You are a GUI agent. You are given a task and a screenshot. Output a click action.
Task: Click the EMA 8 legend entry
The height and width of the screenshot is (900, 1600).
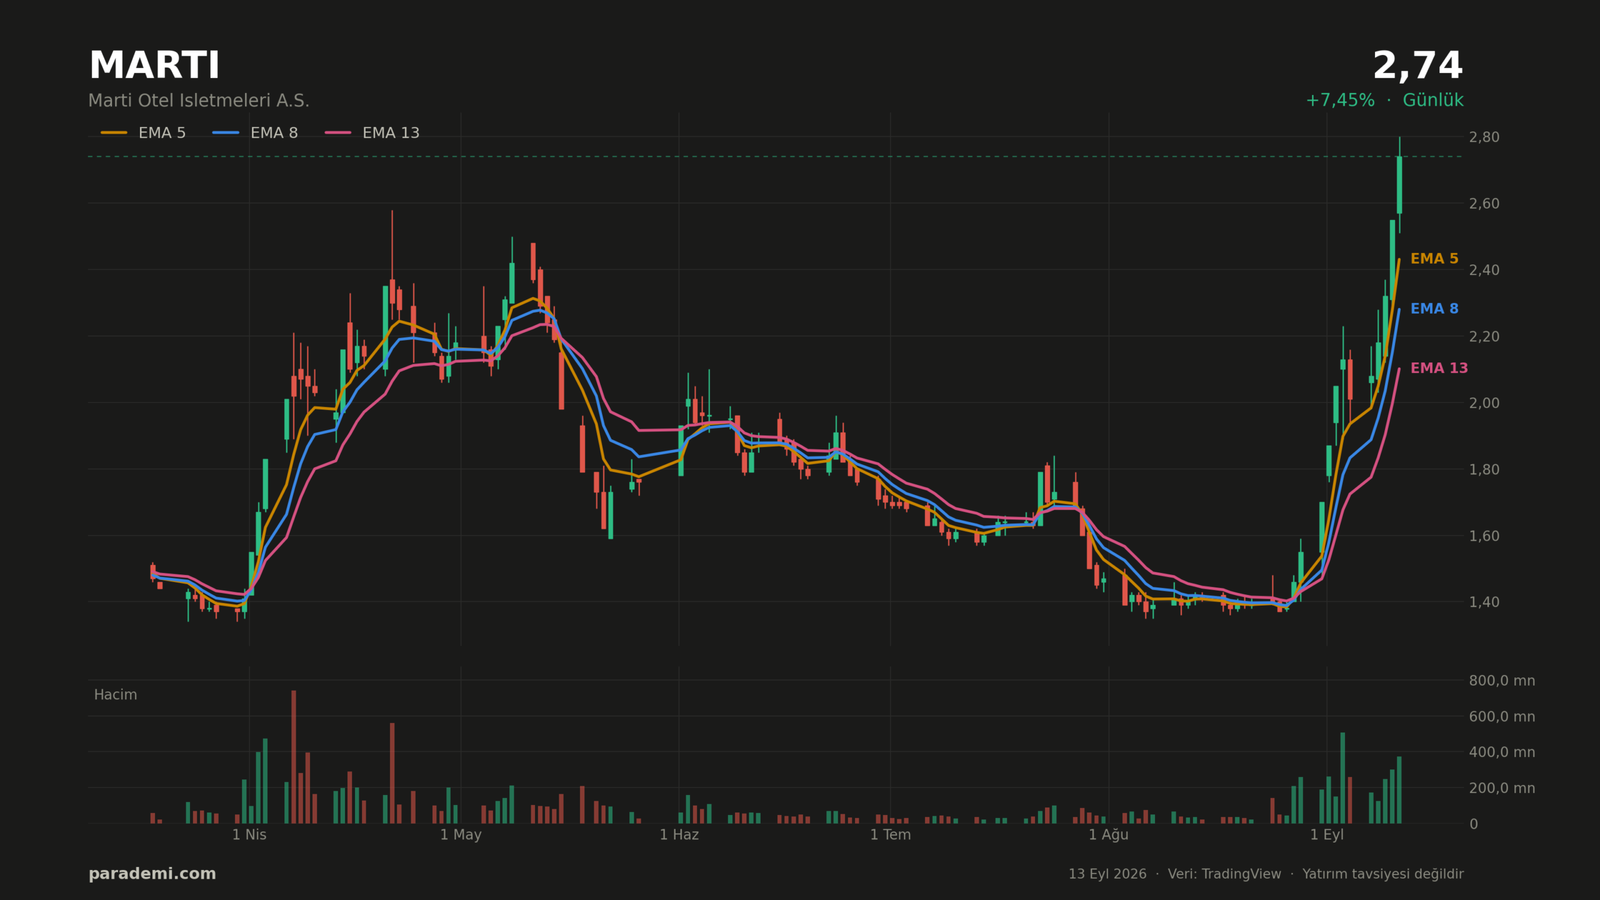[x=255, y=133]
